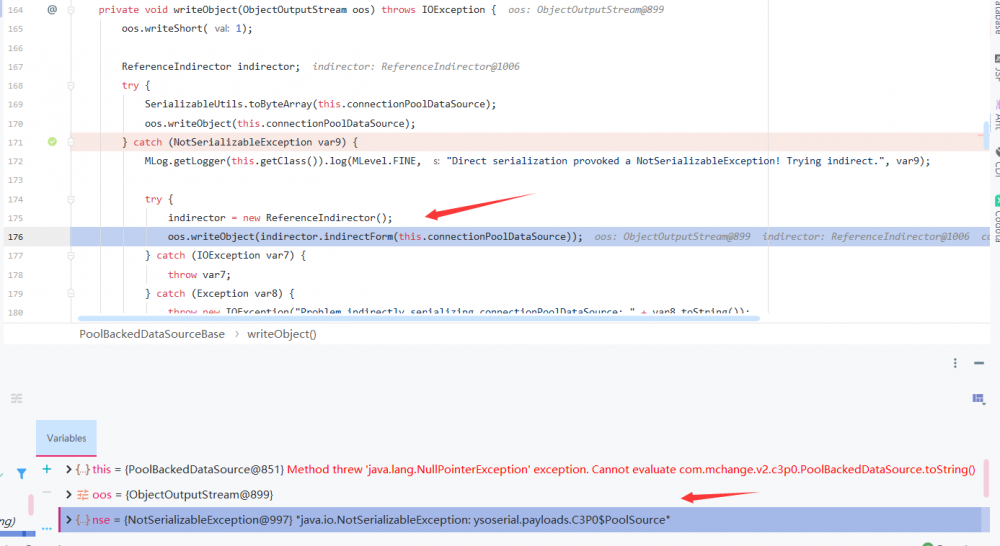Viewport: 1000px width, 546px height.
Task: Click the override marker icon on line 164
Action: point(52,10)
